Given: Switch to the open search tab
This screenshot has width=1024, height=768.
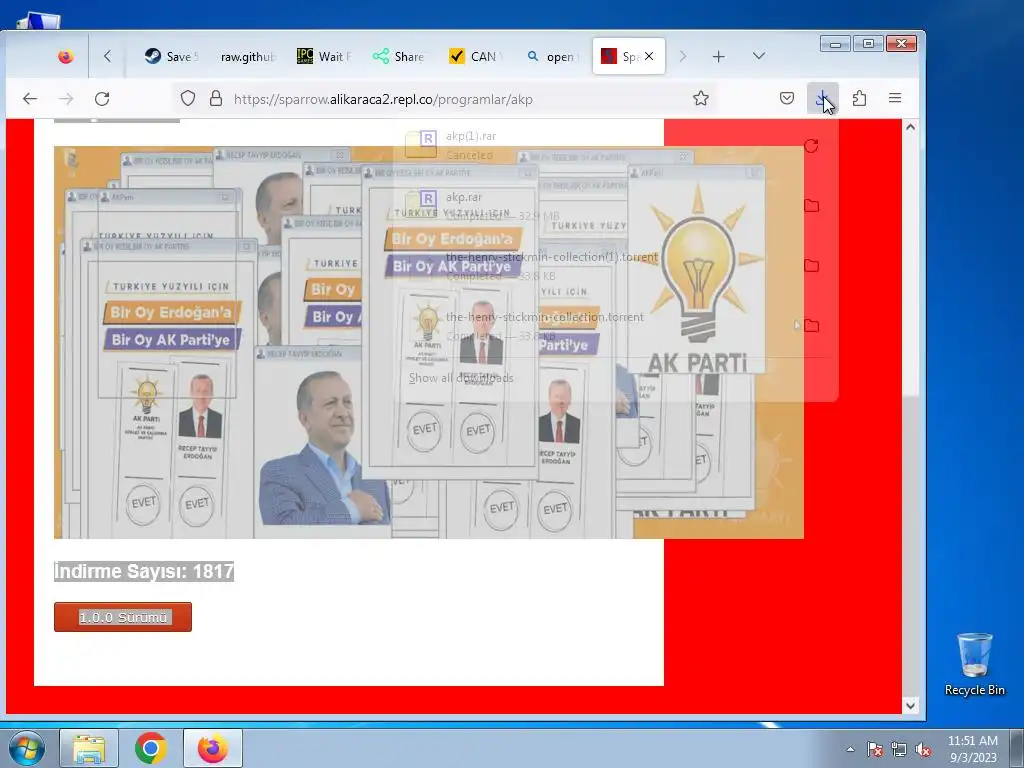Looking at the screenshot, I should [552, 57].
